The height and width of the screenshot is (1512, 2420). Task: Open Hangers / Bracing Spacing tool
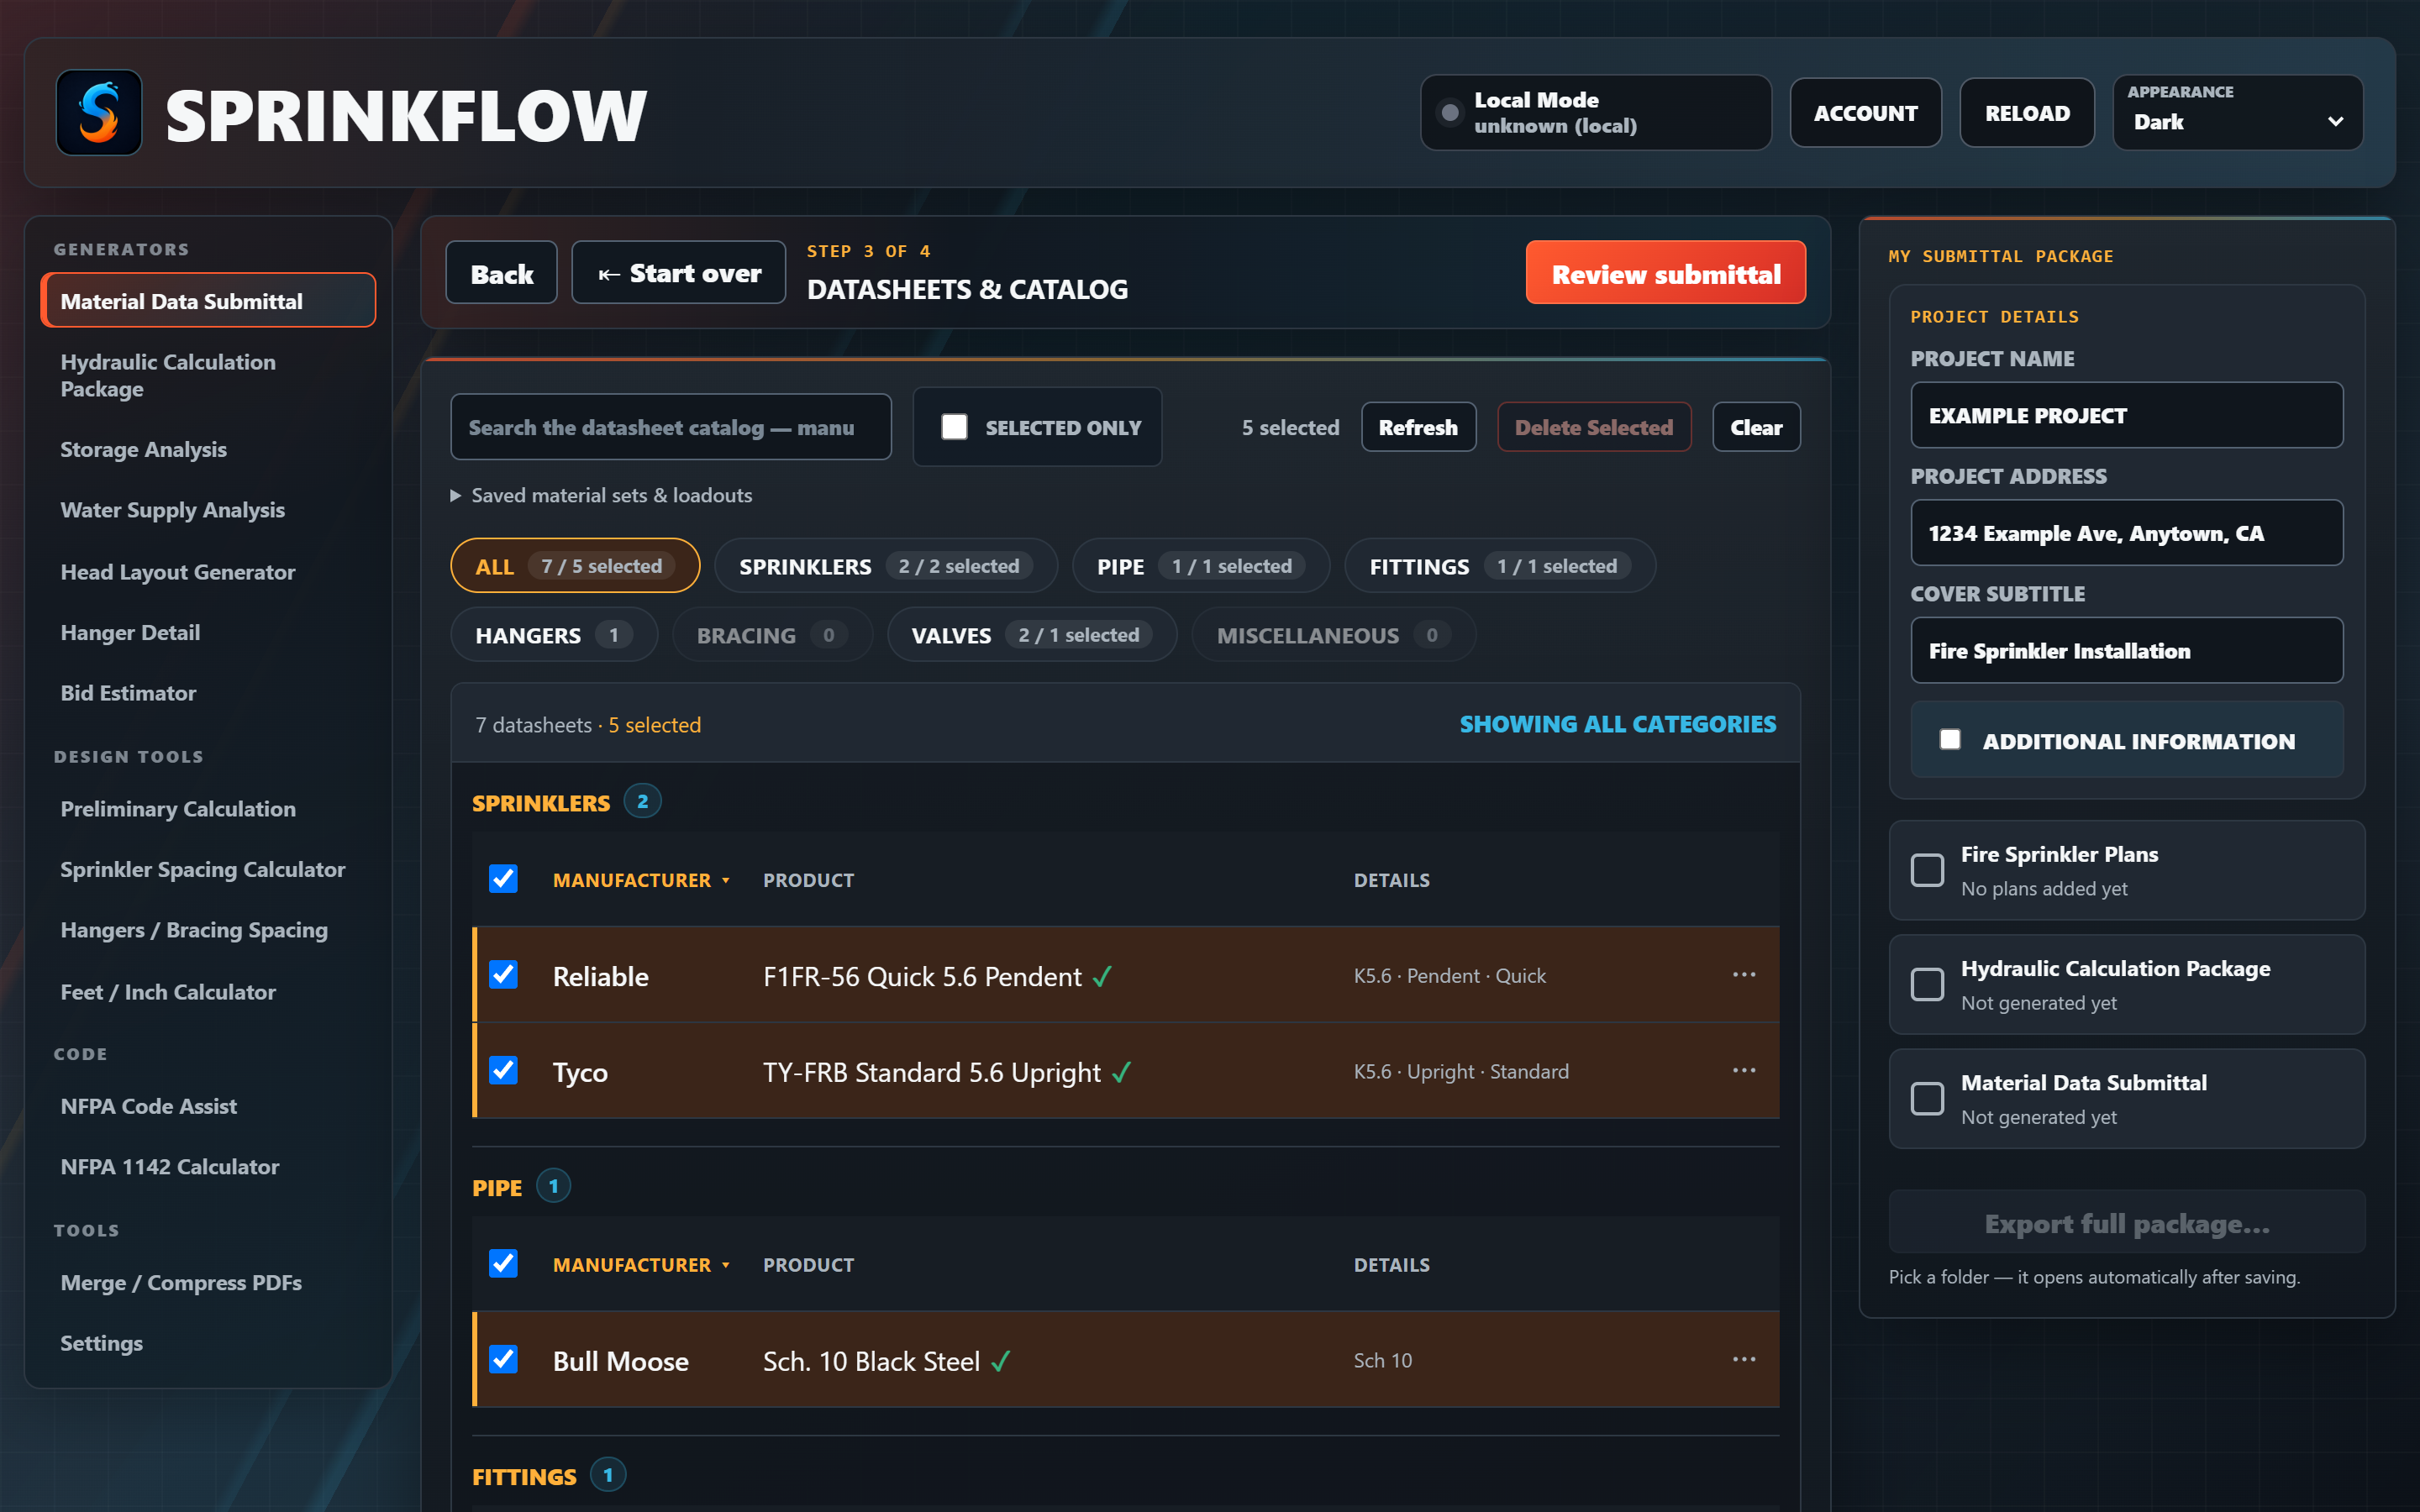pos(208,930)
